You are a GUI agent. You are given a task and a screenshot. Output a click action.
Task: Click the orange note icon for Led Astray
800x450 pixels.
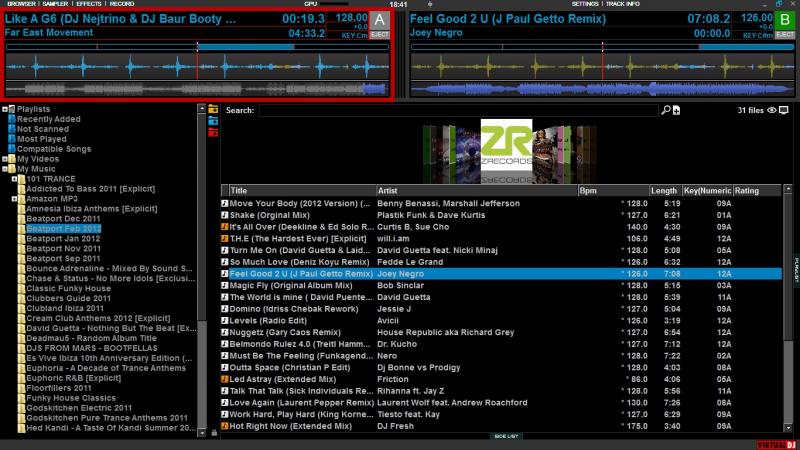coord(224,379)
